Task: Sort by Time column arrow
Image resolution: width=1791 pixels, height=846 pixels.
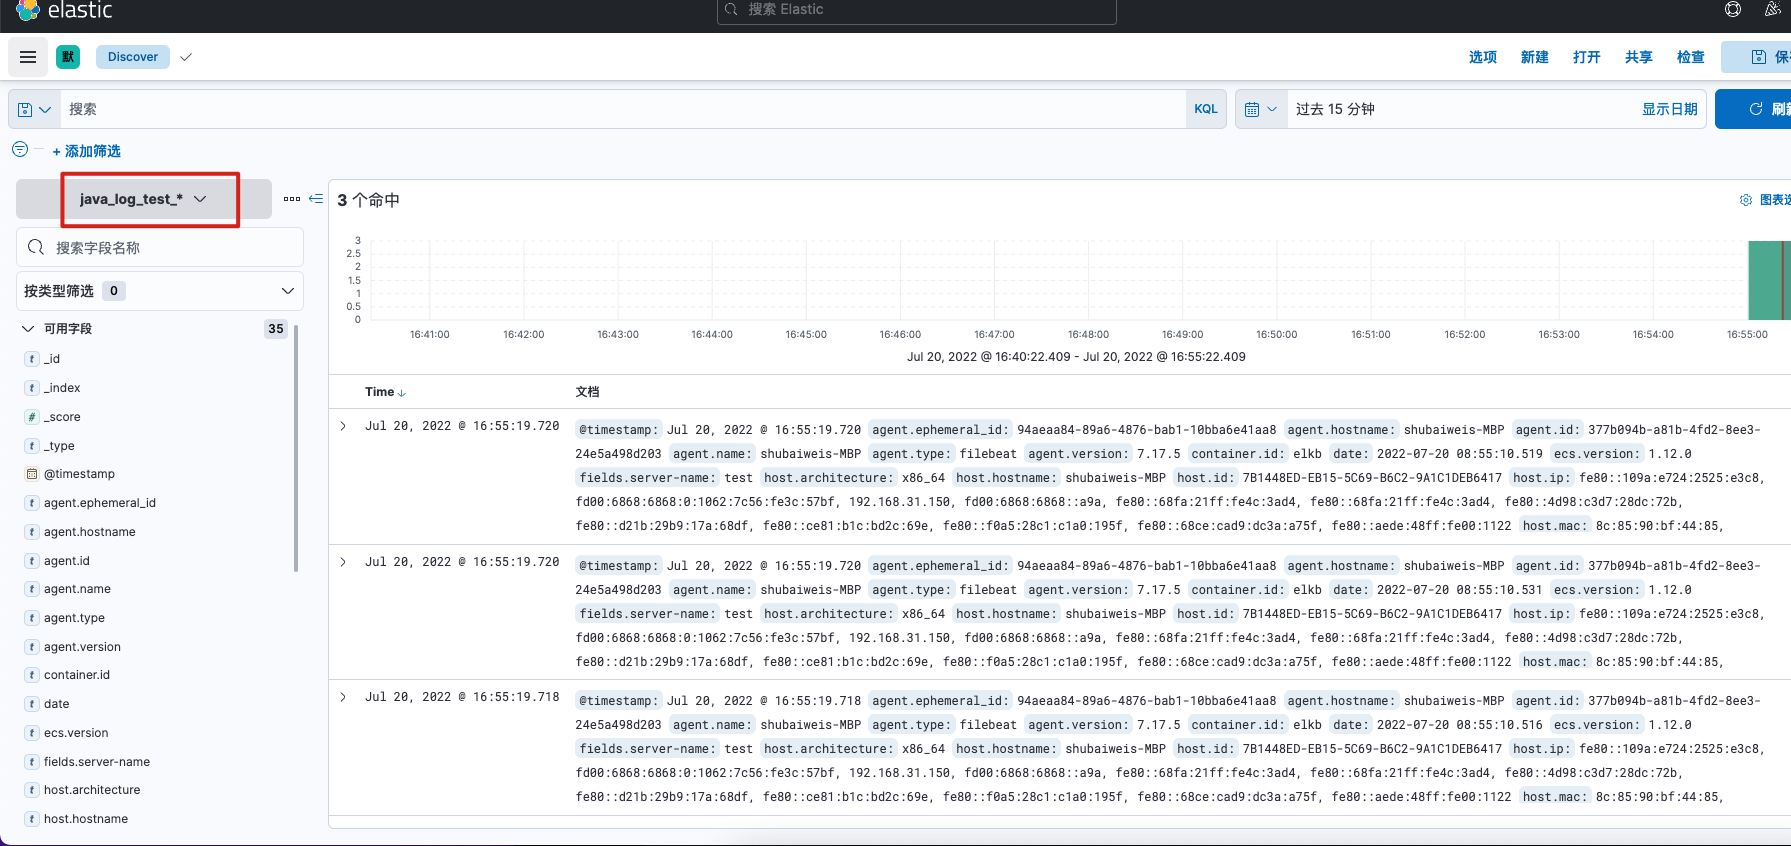Action: click(x=402, y=393)
